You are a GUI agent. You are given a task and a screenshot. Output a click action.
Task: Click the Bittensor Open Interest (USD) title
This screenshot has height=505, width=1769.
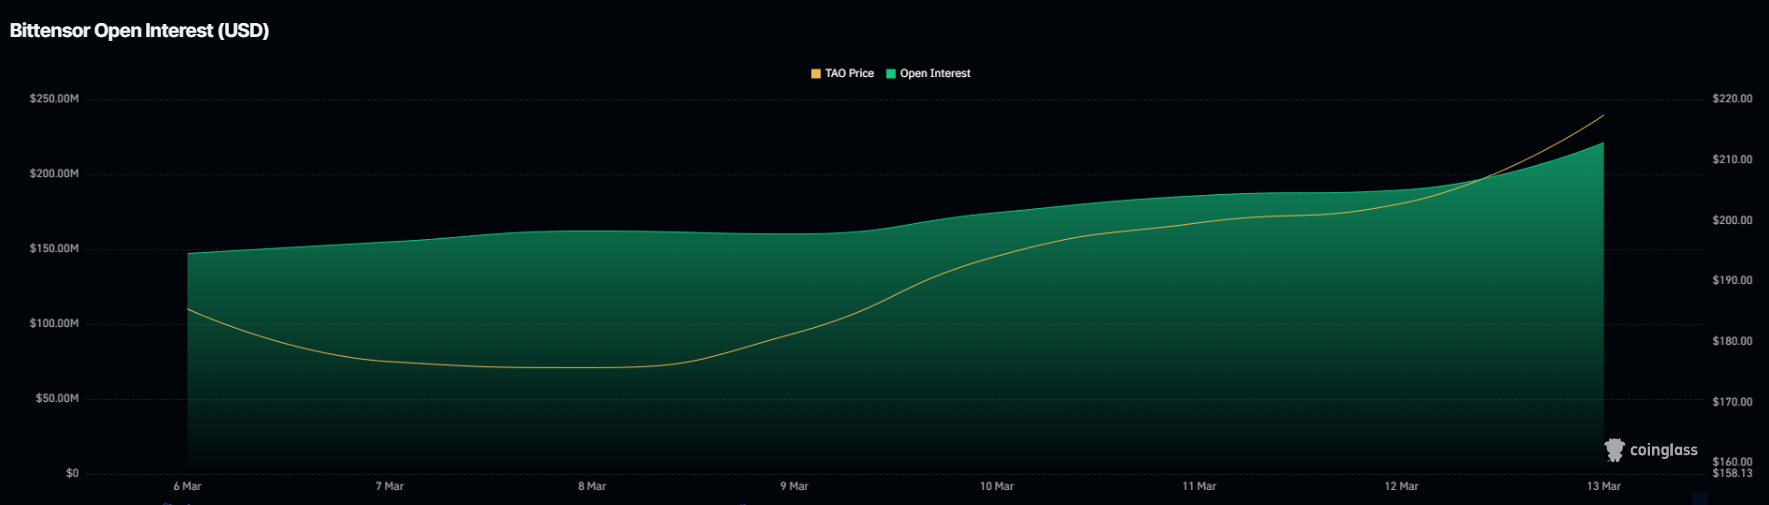point(139,31)
